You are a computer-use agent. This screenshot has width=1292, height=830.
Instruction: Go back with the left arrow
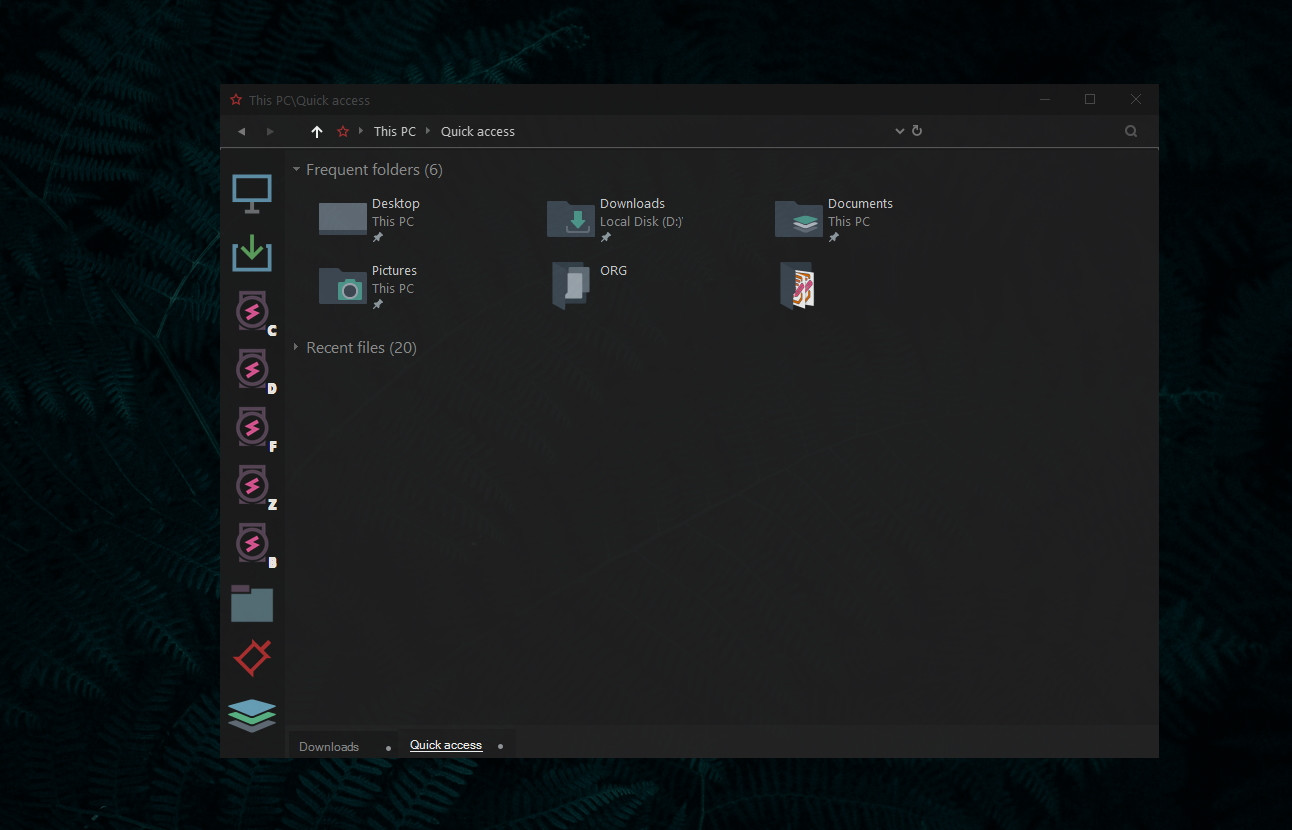(x=241, y=132)
